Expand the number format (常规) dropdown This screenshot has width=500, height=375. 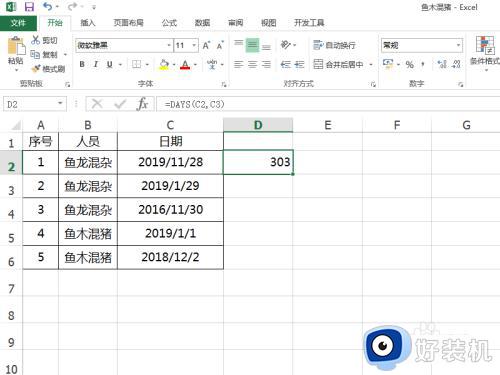point(458,45)
